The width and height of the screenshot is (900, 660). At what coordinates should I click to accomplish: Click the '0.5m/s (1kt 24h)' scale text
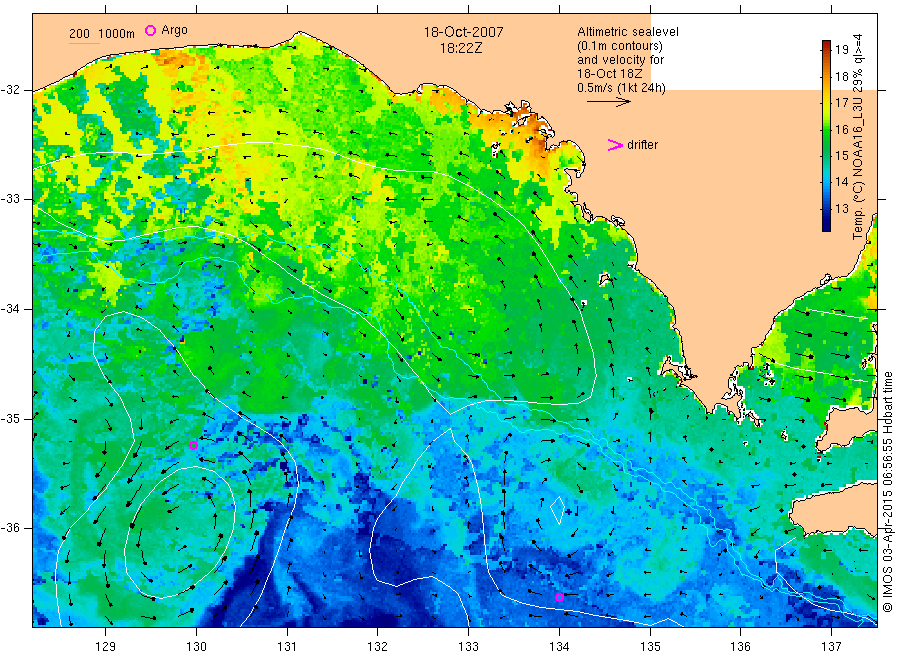[621, 88]
